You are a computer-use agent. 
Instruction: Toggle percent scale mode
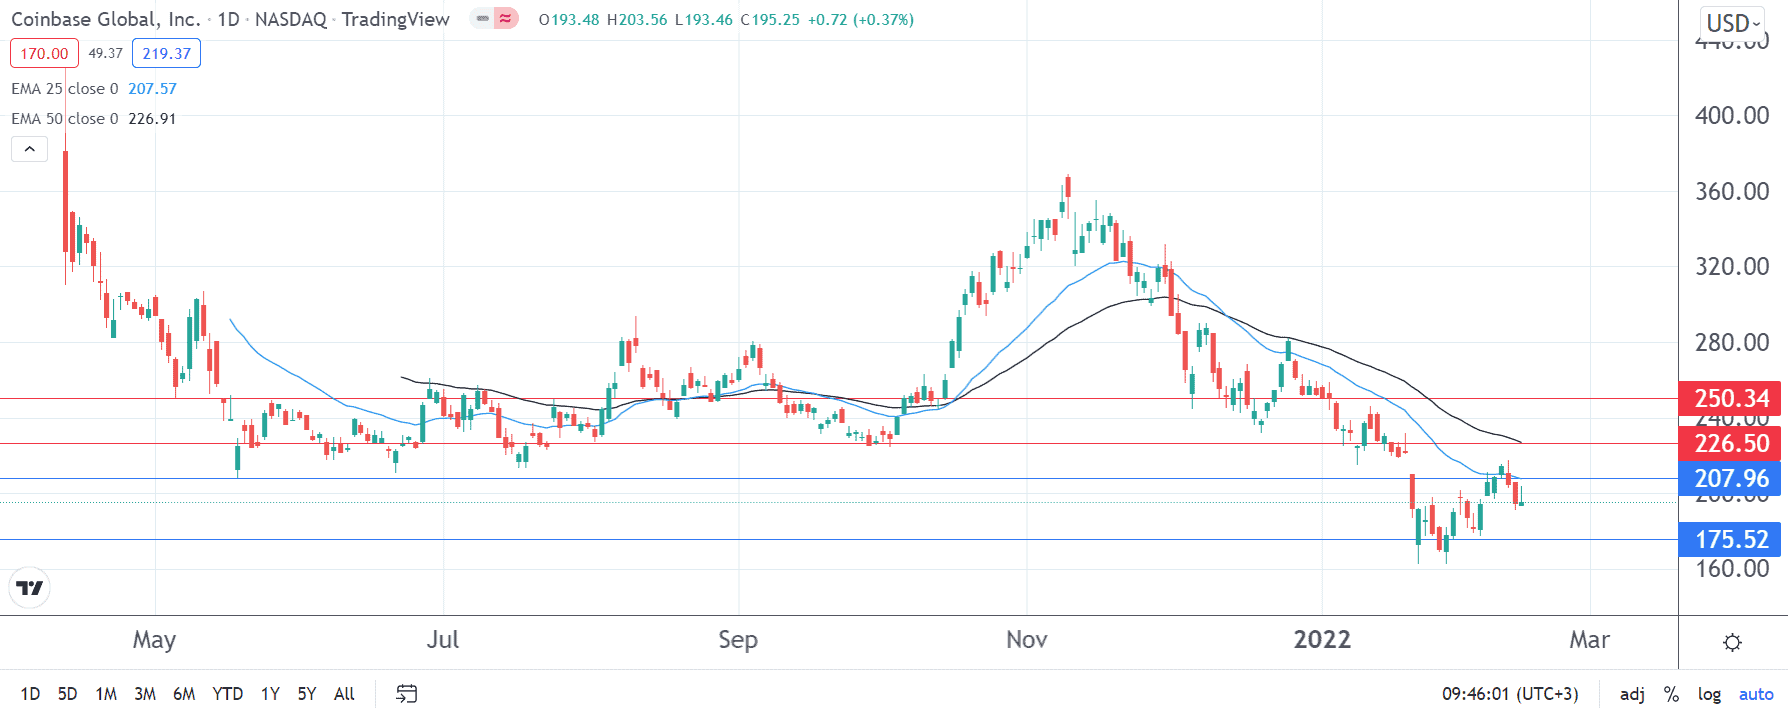point(1671,693)
